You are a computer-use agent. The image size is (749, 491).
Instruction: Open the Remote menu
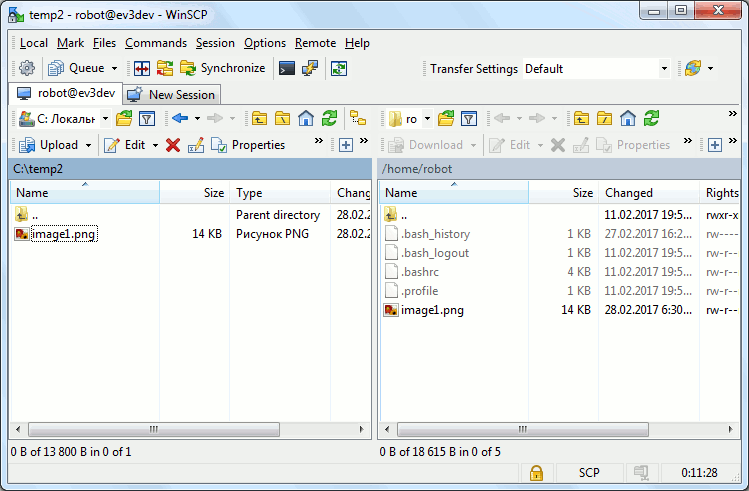tap(315, 43)
